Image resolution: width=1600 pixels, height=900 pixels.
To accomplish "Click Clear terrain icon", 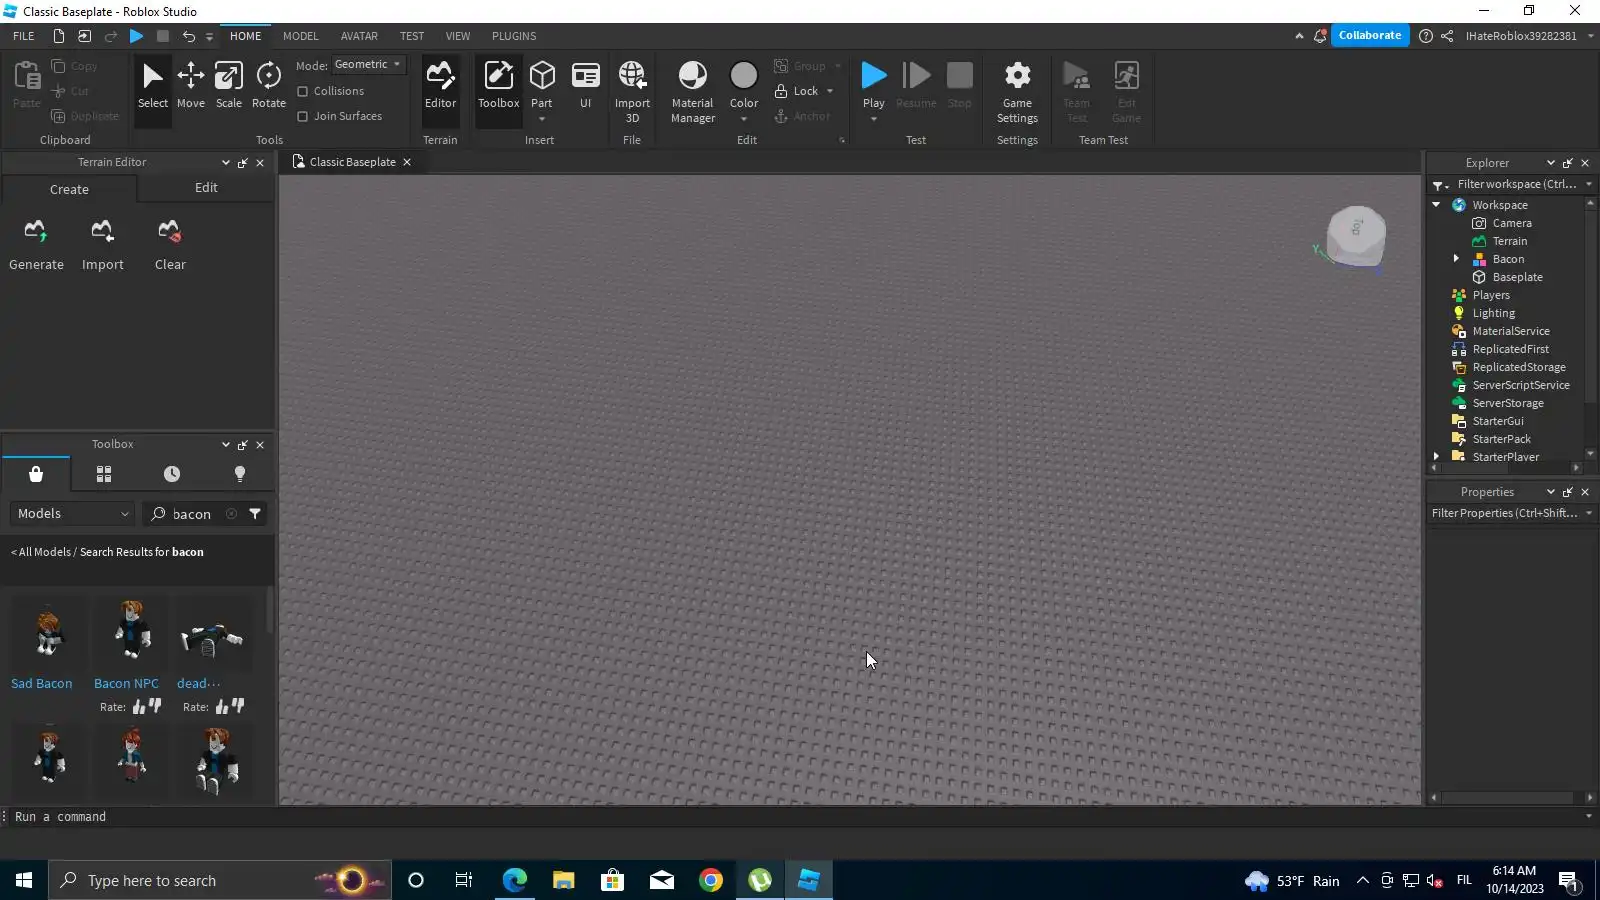I will (170, 233).
